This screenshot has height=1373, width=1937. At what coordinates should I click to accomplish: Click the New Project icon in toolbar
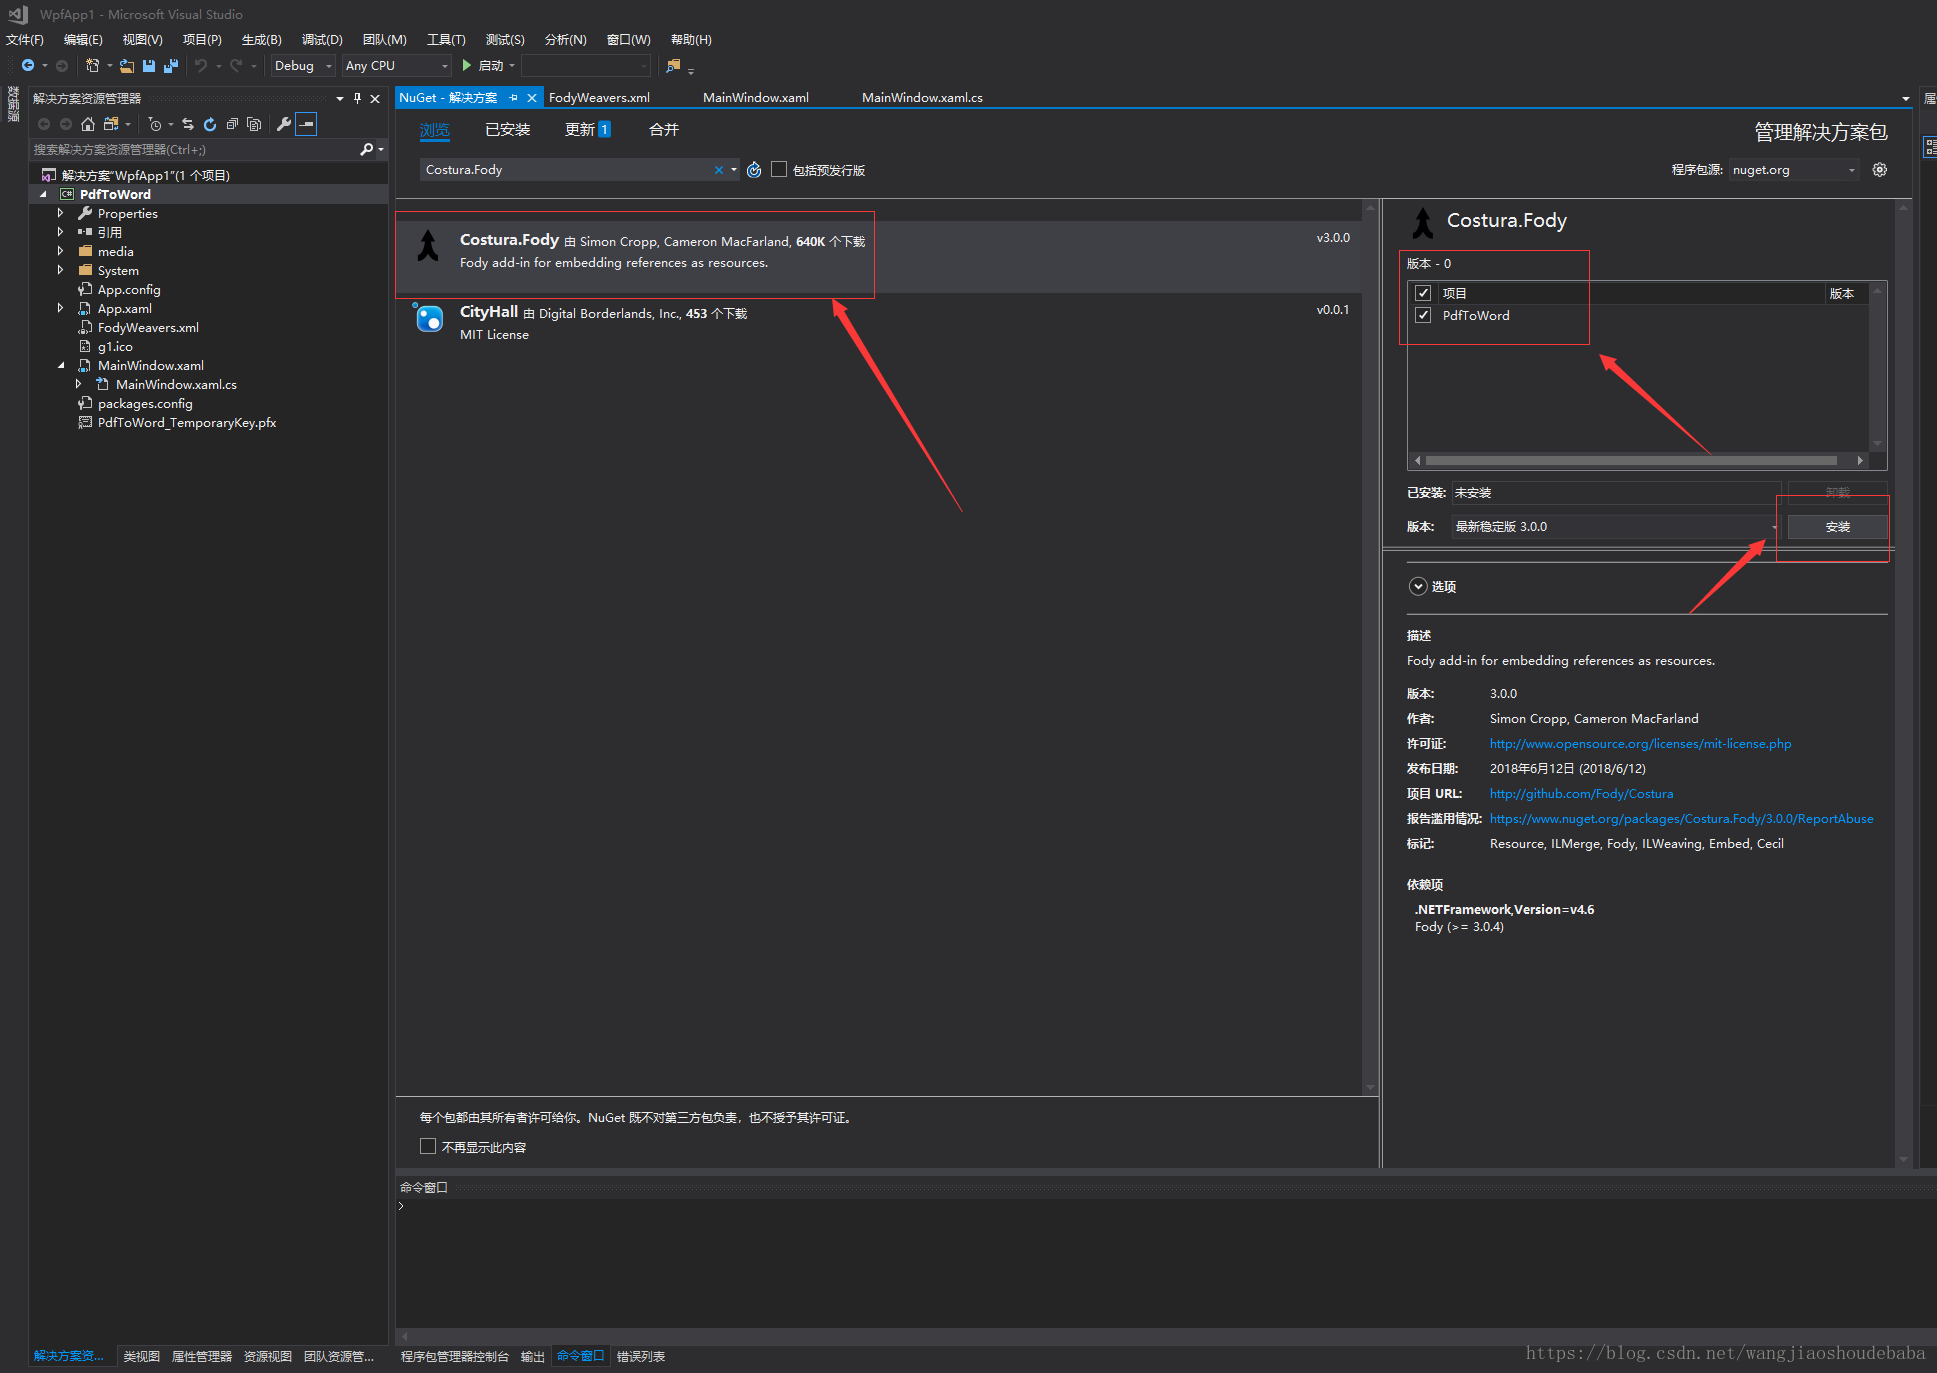[92, 66]
